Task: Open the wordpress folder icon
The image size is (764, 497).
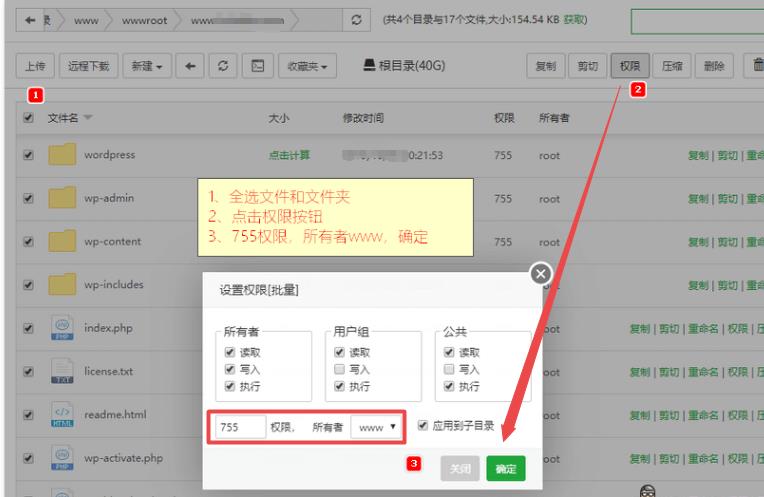Action: (x=62, y=154)
